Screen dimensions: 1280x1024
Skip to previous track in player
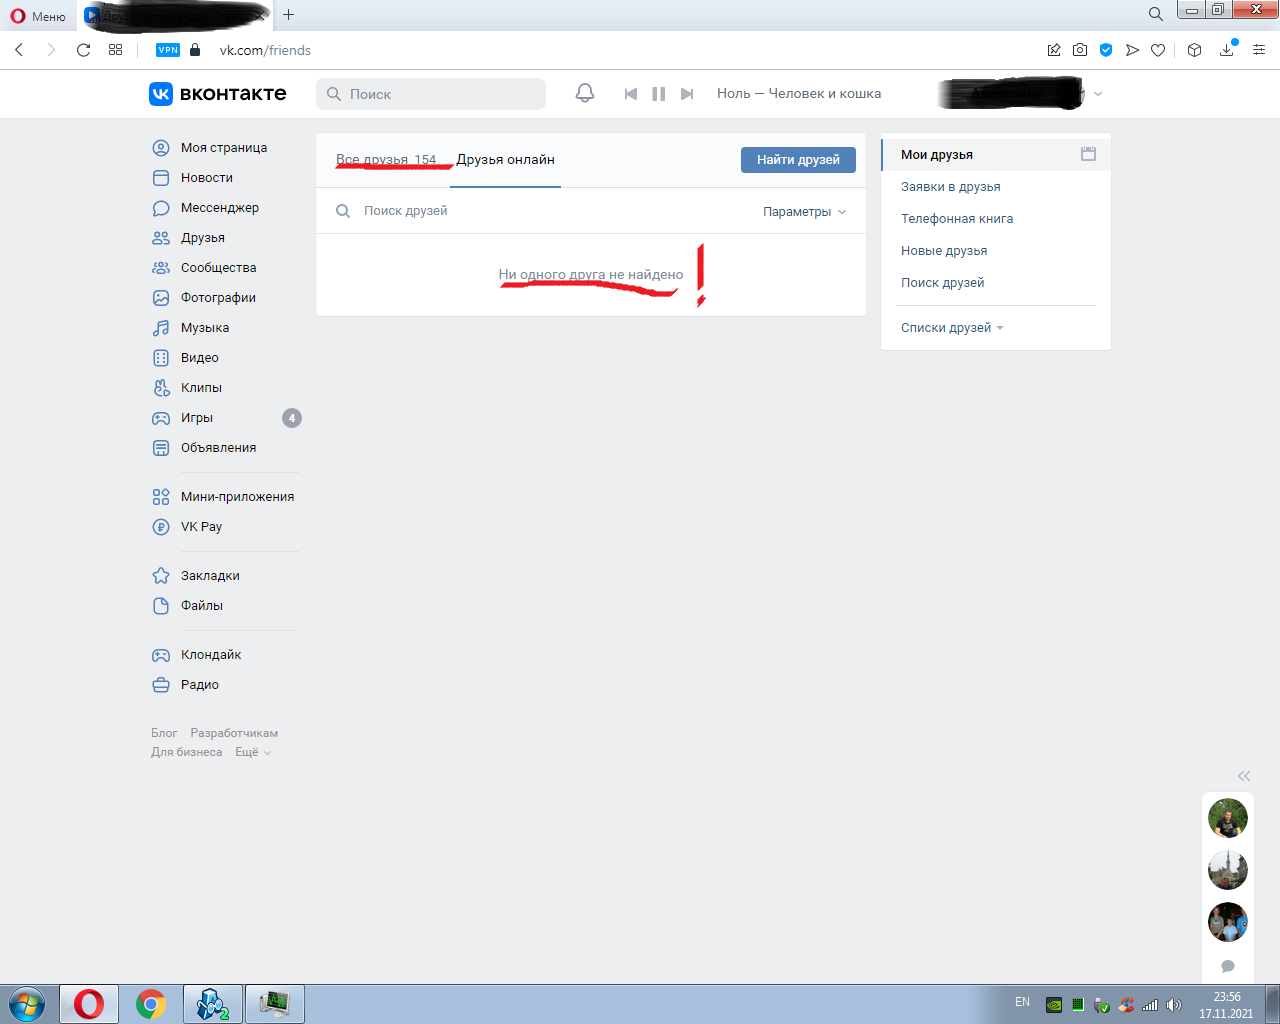[631, 94]
